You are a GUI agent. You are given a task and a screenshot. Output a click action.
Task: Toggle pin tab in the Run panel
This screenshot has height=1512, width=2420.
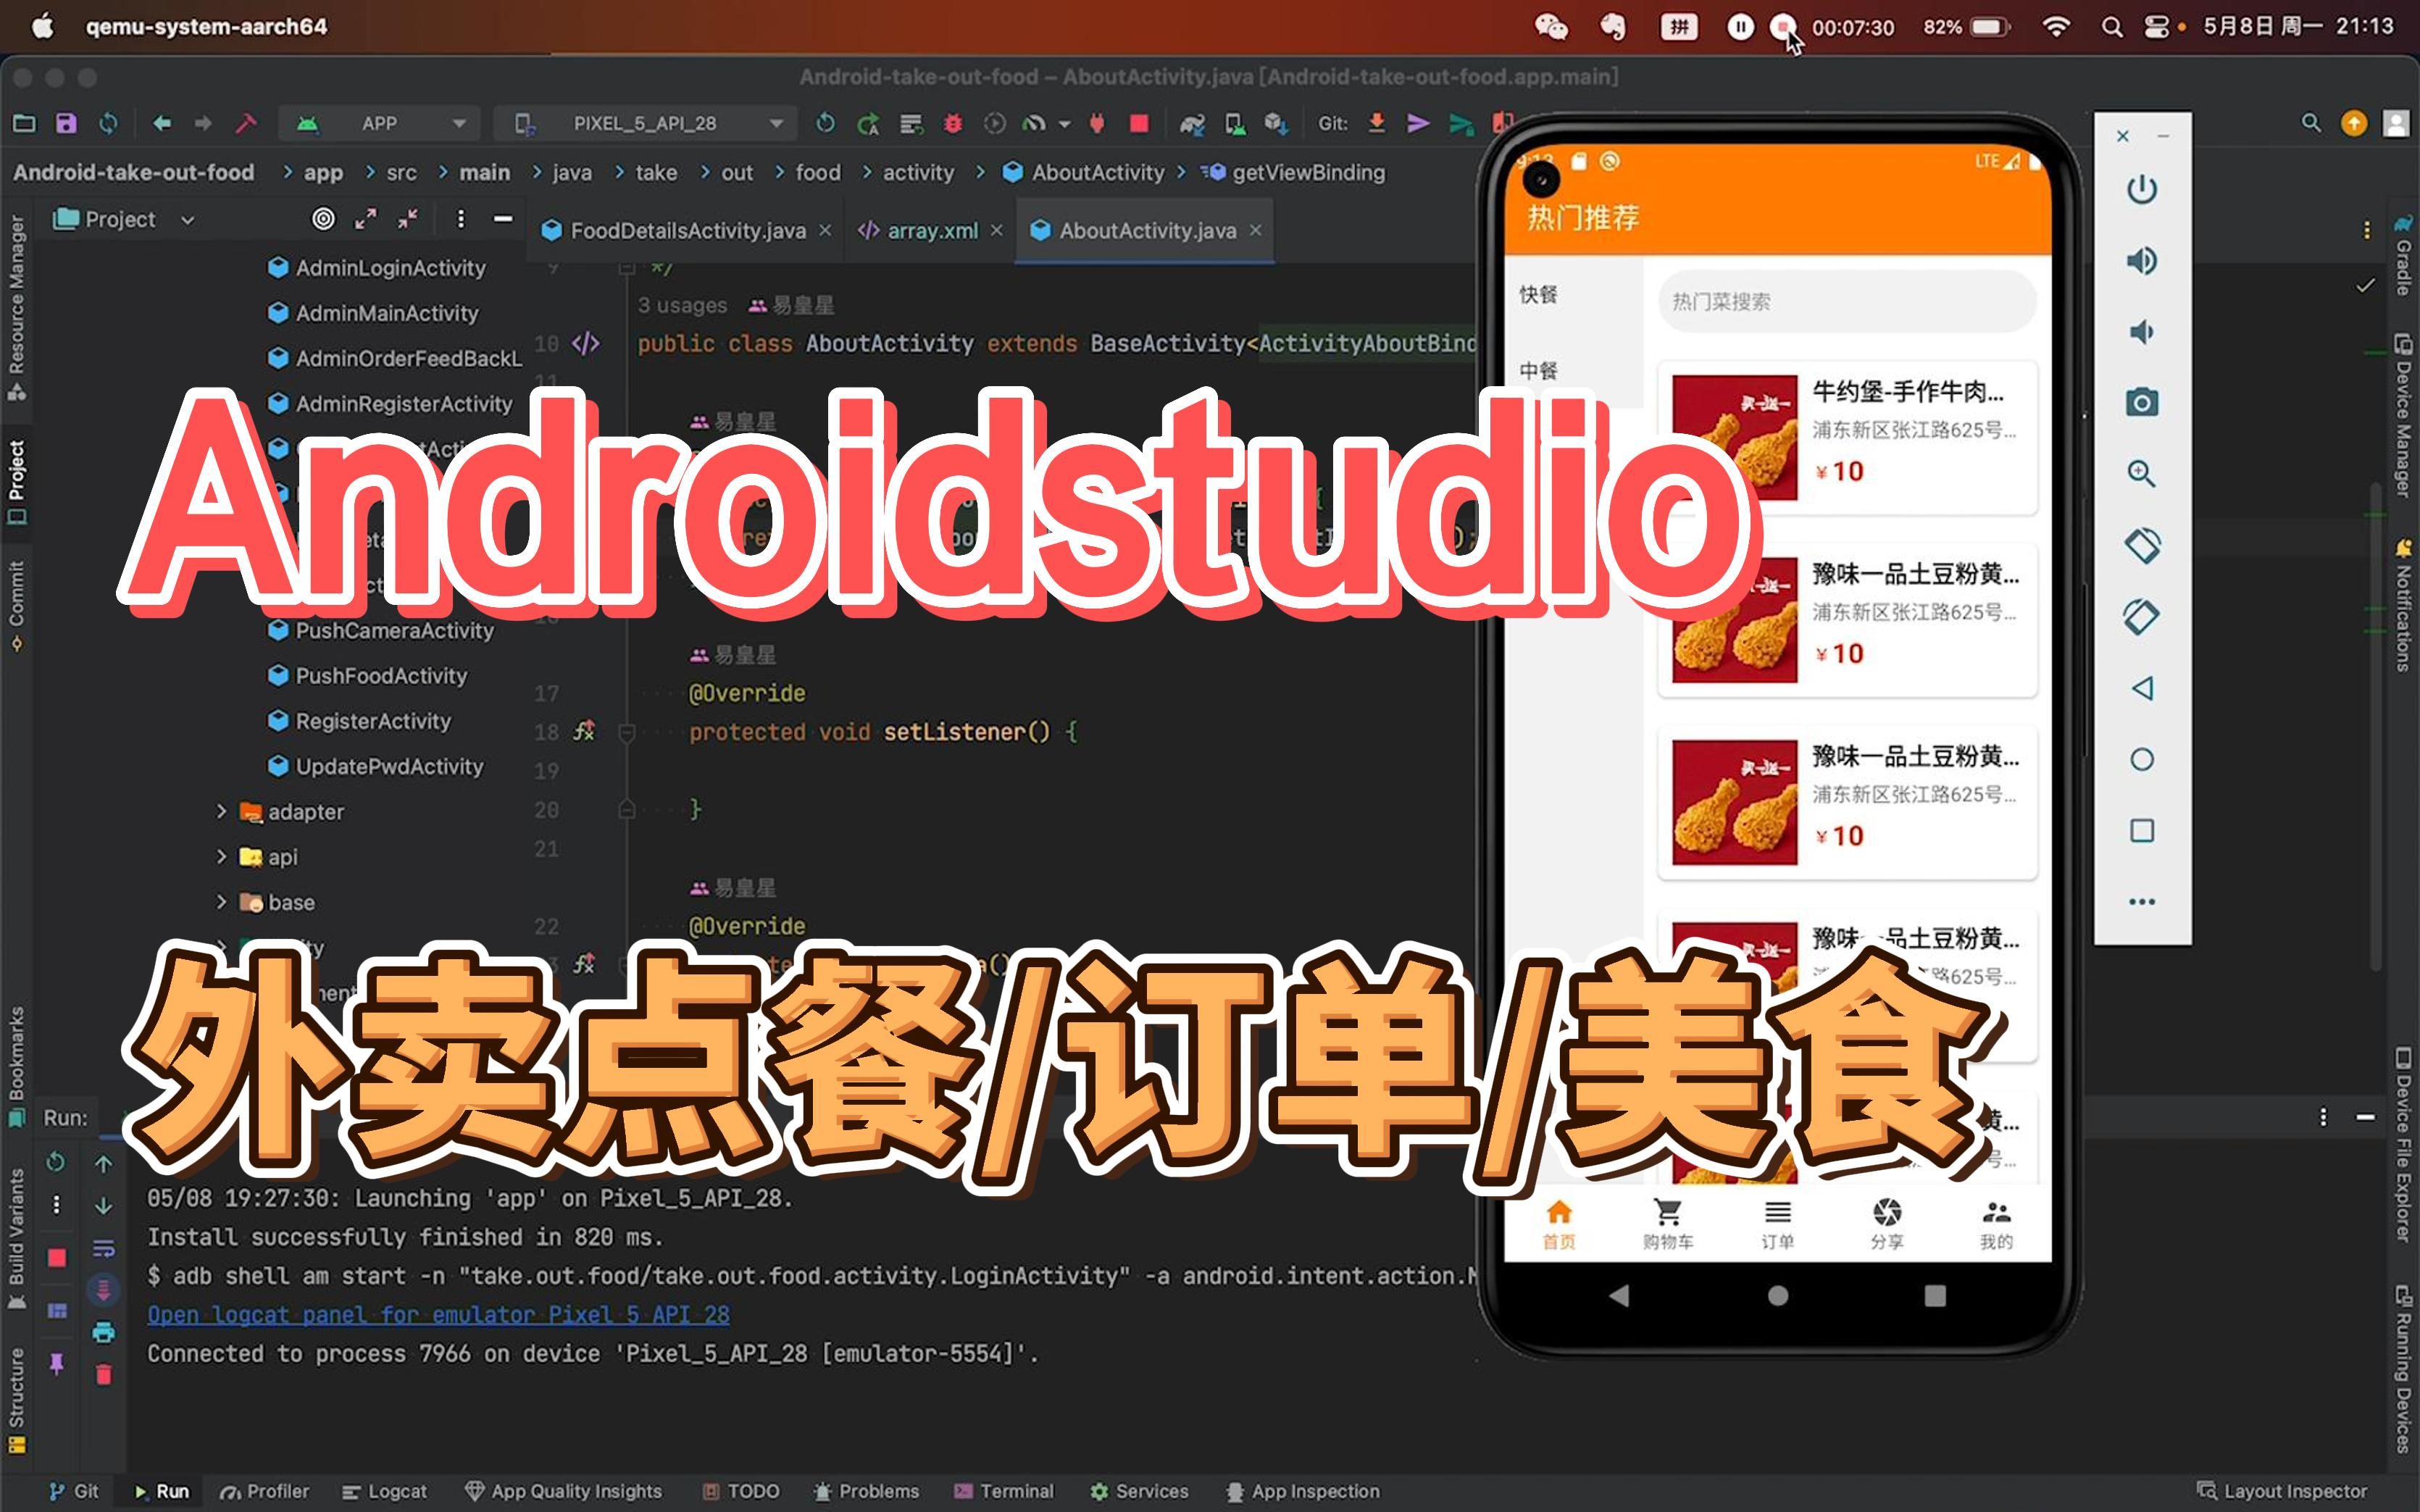tap(56, 1363)
